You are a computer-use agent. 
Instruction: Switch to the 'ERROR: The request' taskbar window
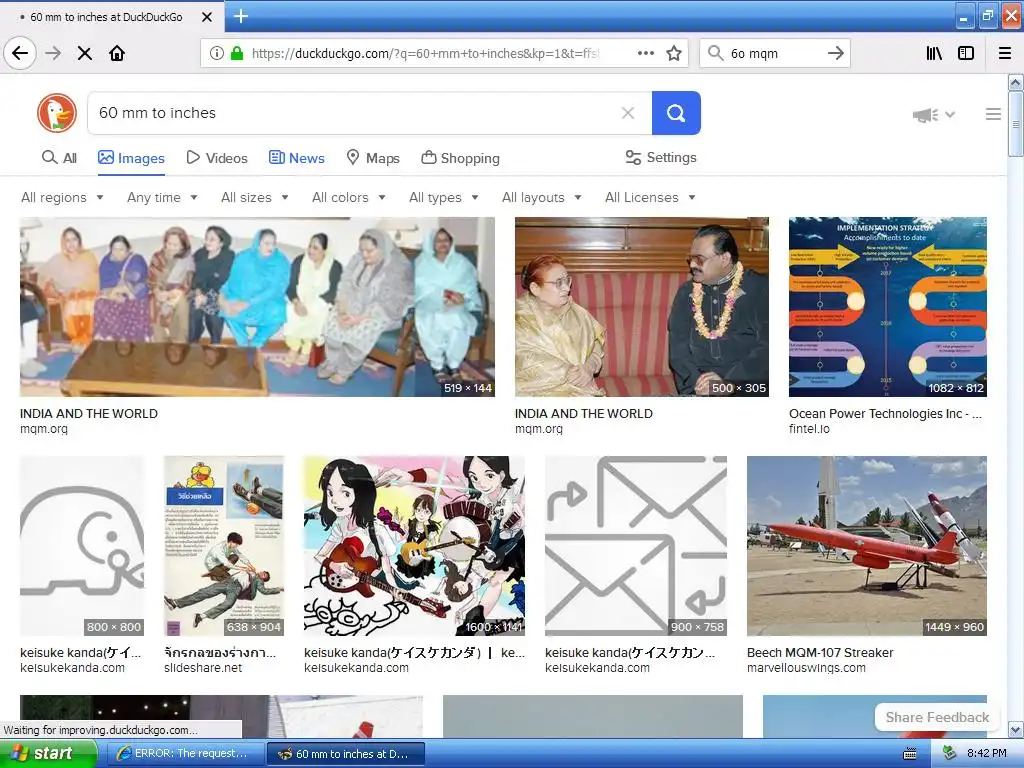click(x=185, y=753)
